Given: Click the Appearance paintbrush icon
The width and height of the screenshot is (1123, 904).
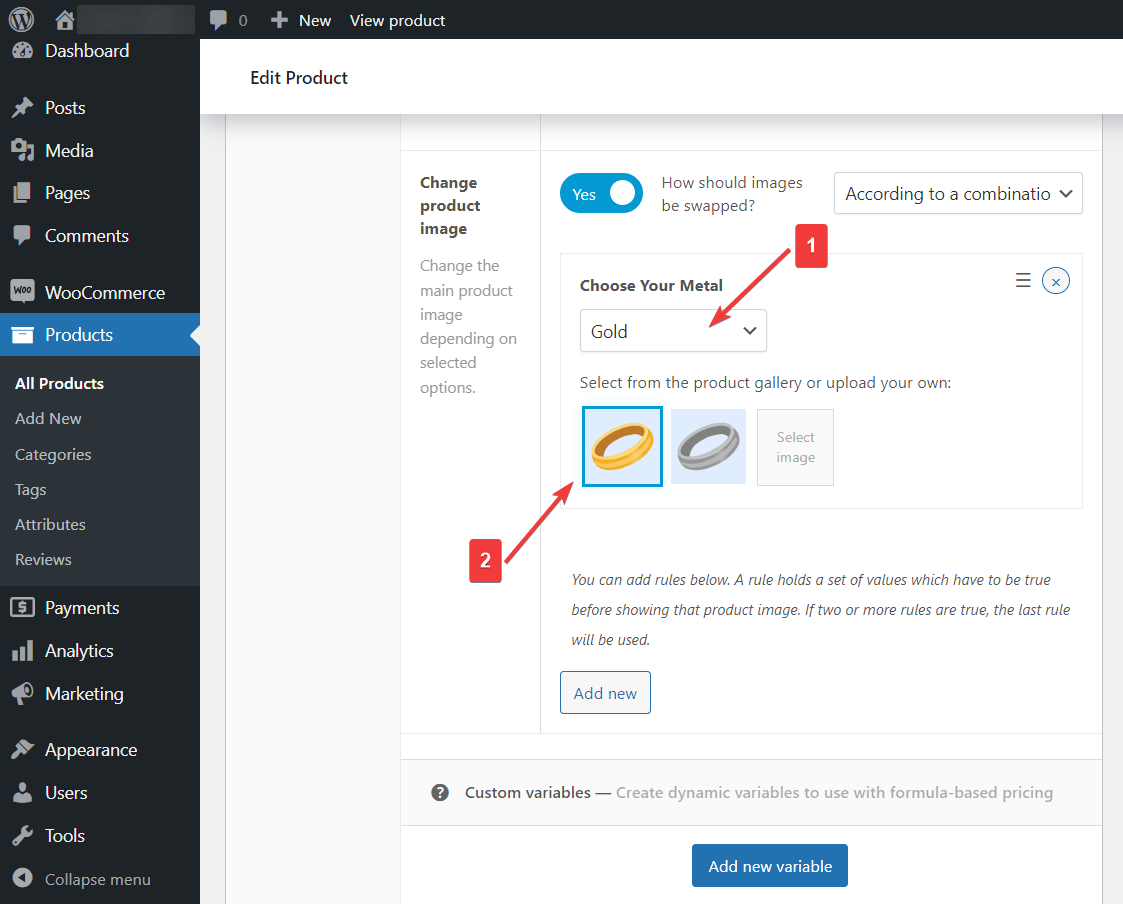Looking at the screenshot, I should click(x=22, y=750).
